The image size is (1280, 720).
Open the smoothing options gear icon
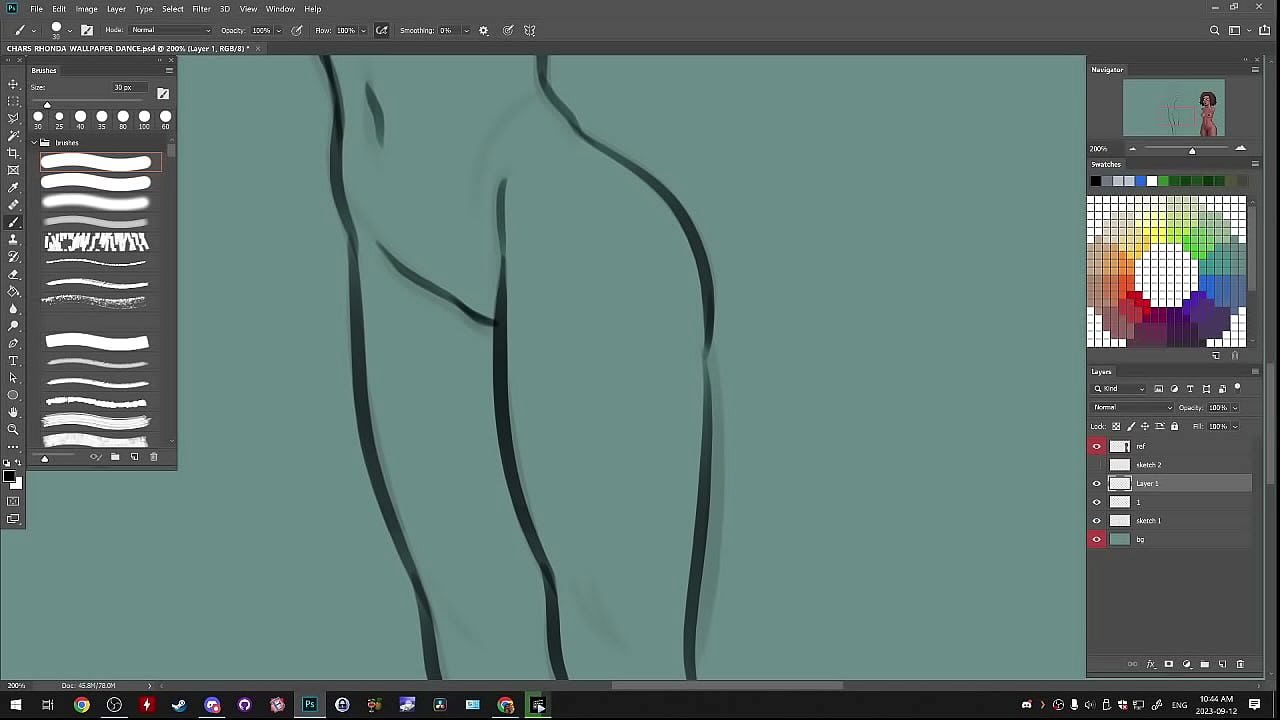coord(484,30)
